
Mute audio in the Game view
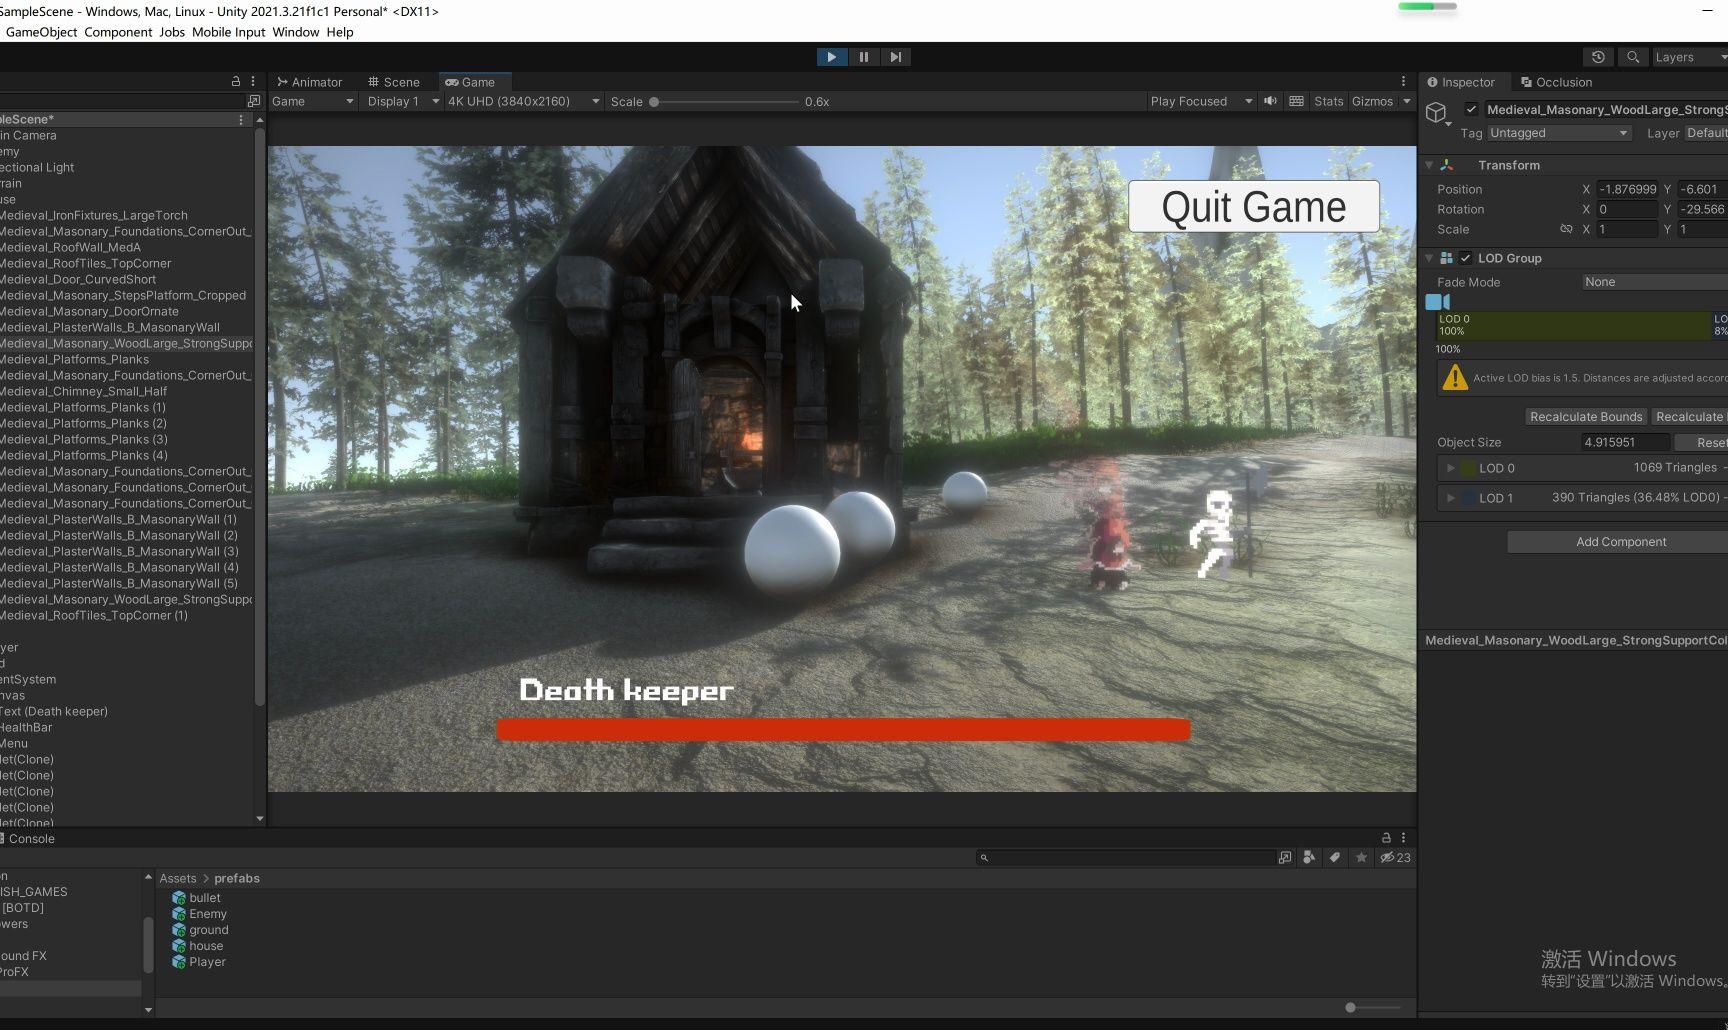coord(1270,101)
